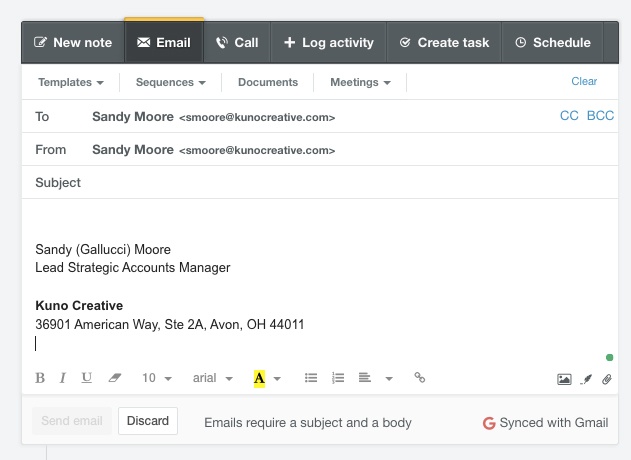Click the Discard button
The height and width of the screenshot is (460, 631).
coord(148,421)
